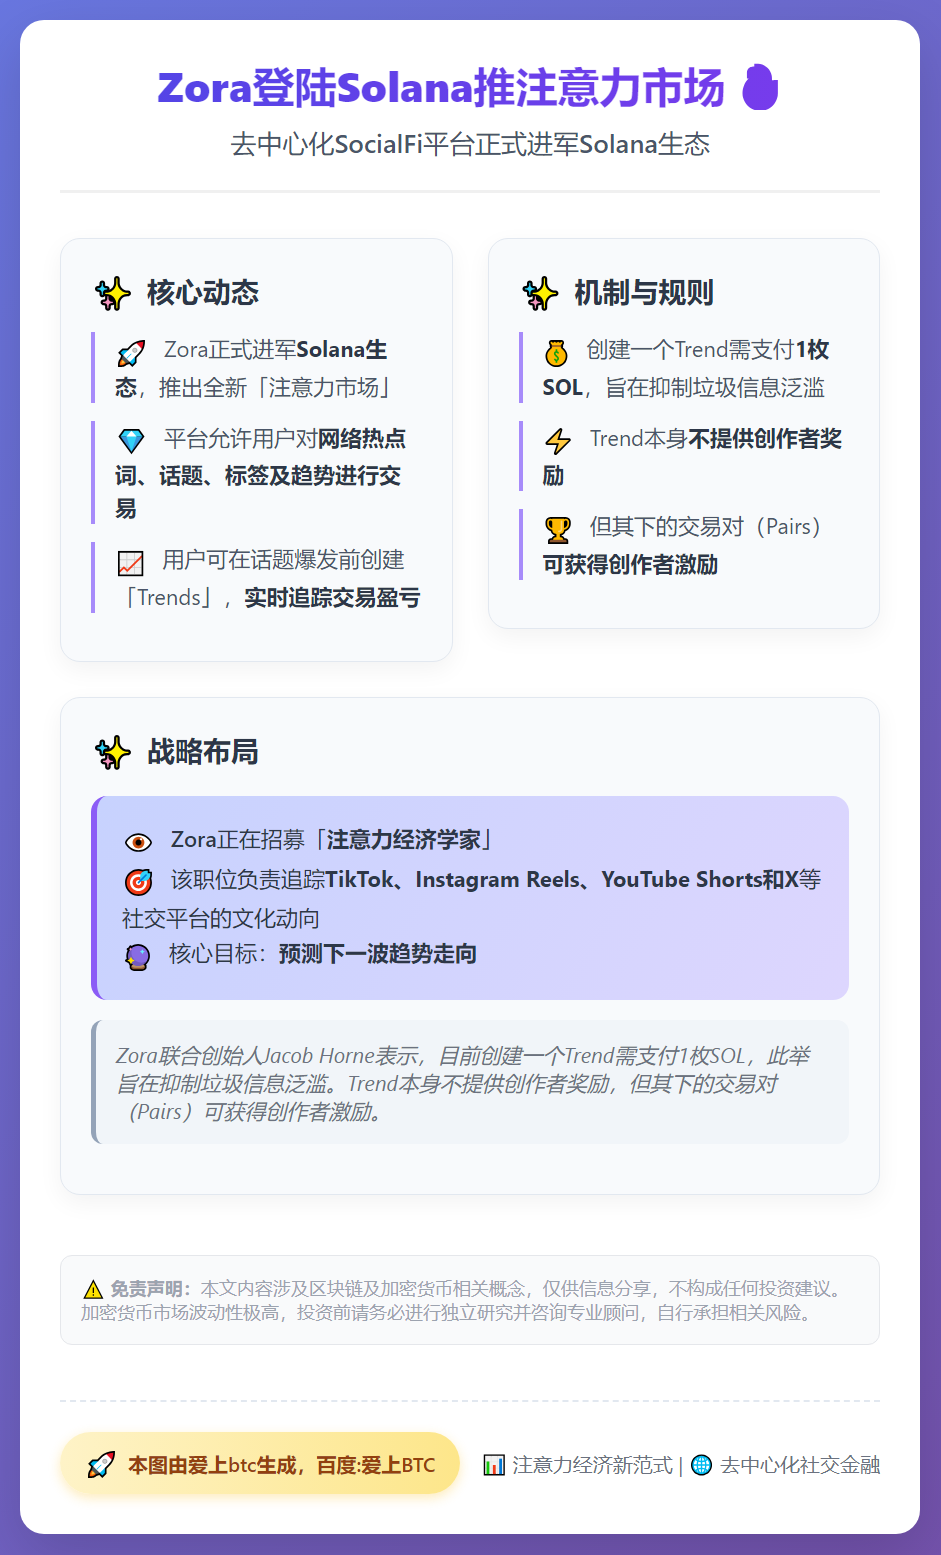941x1555 pixels.
Task: Click the diamond icon before 平台允许用户
Action: point(131,440)
